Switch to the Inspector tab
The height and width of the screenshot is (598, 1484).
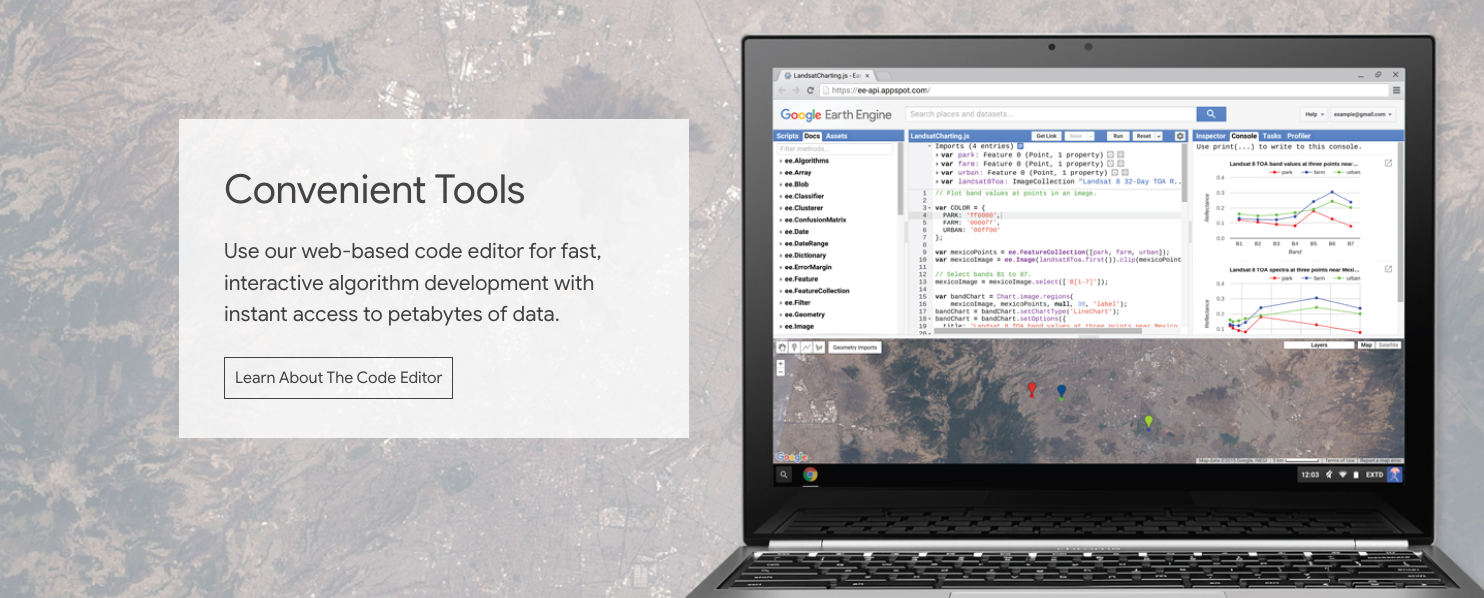pos(1210,136)
